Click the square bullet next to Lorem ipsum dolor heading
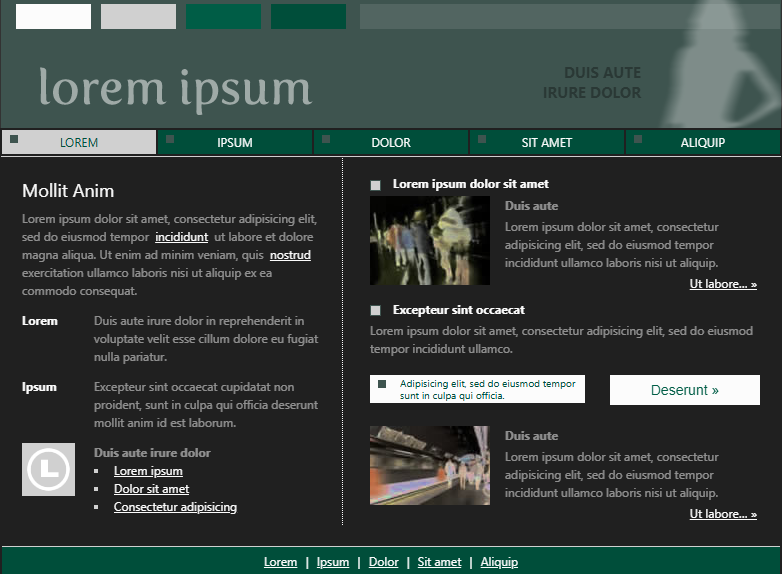Screen dimensions: 782x574 point(376,185)
